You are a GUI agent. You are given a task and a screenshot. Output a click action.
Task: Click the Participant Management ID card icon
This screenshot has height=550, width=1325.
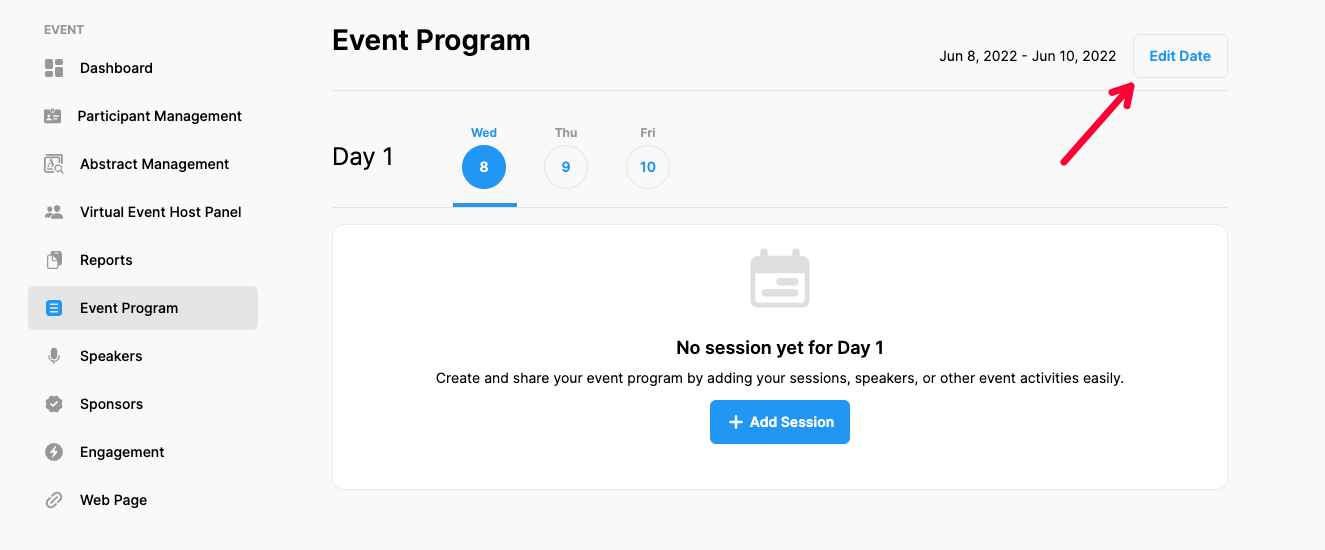(53, 116)
